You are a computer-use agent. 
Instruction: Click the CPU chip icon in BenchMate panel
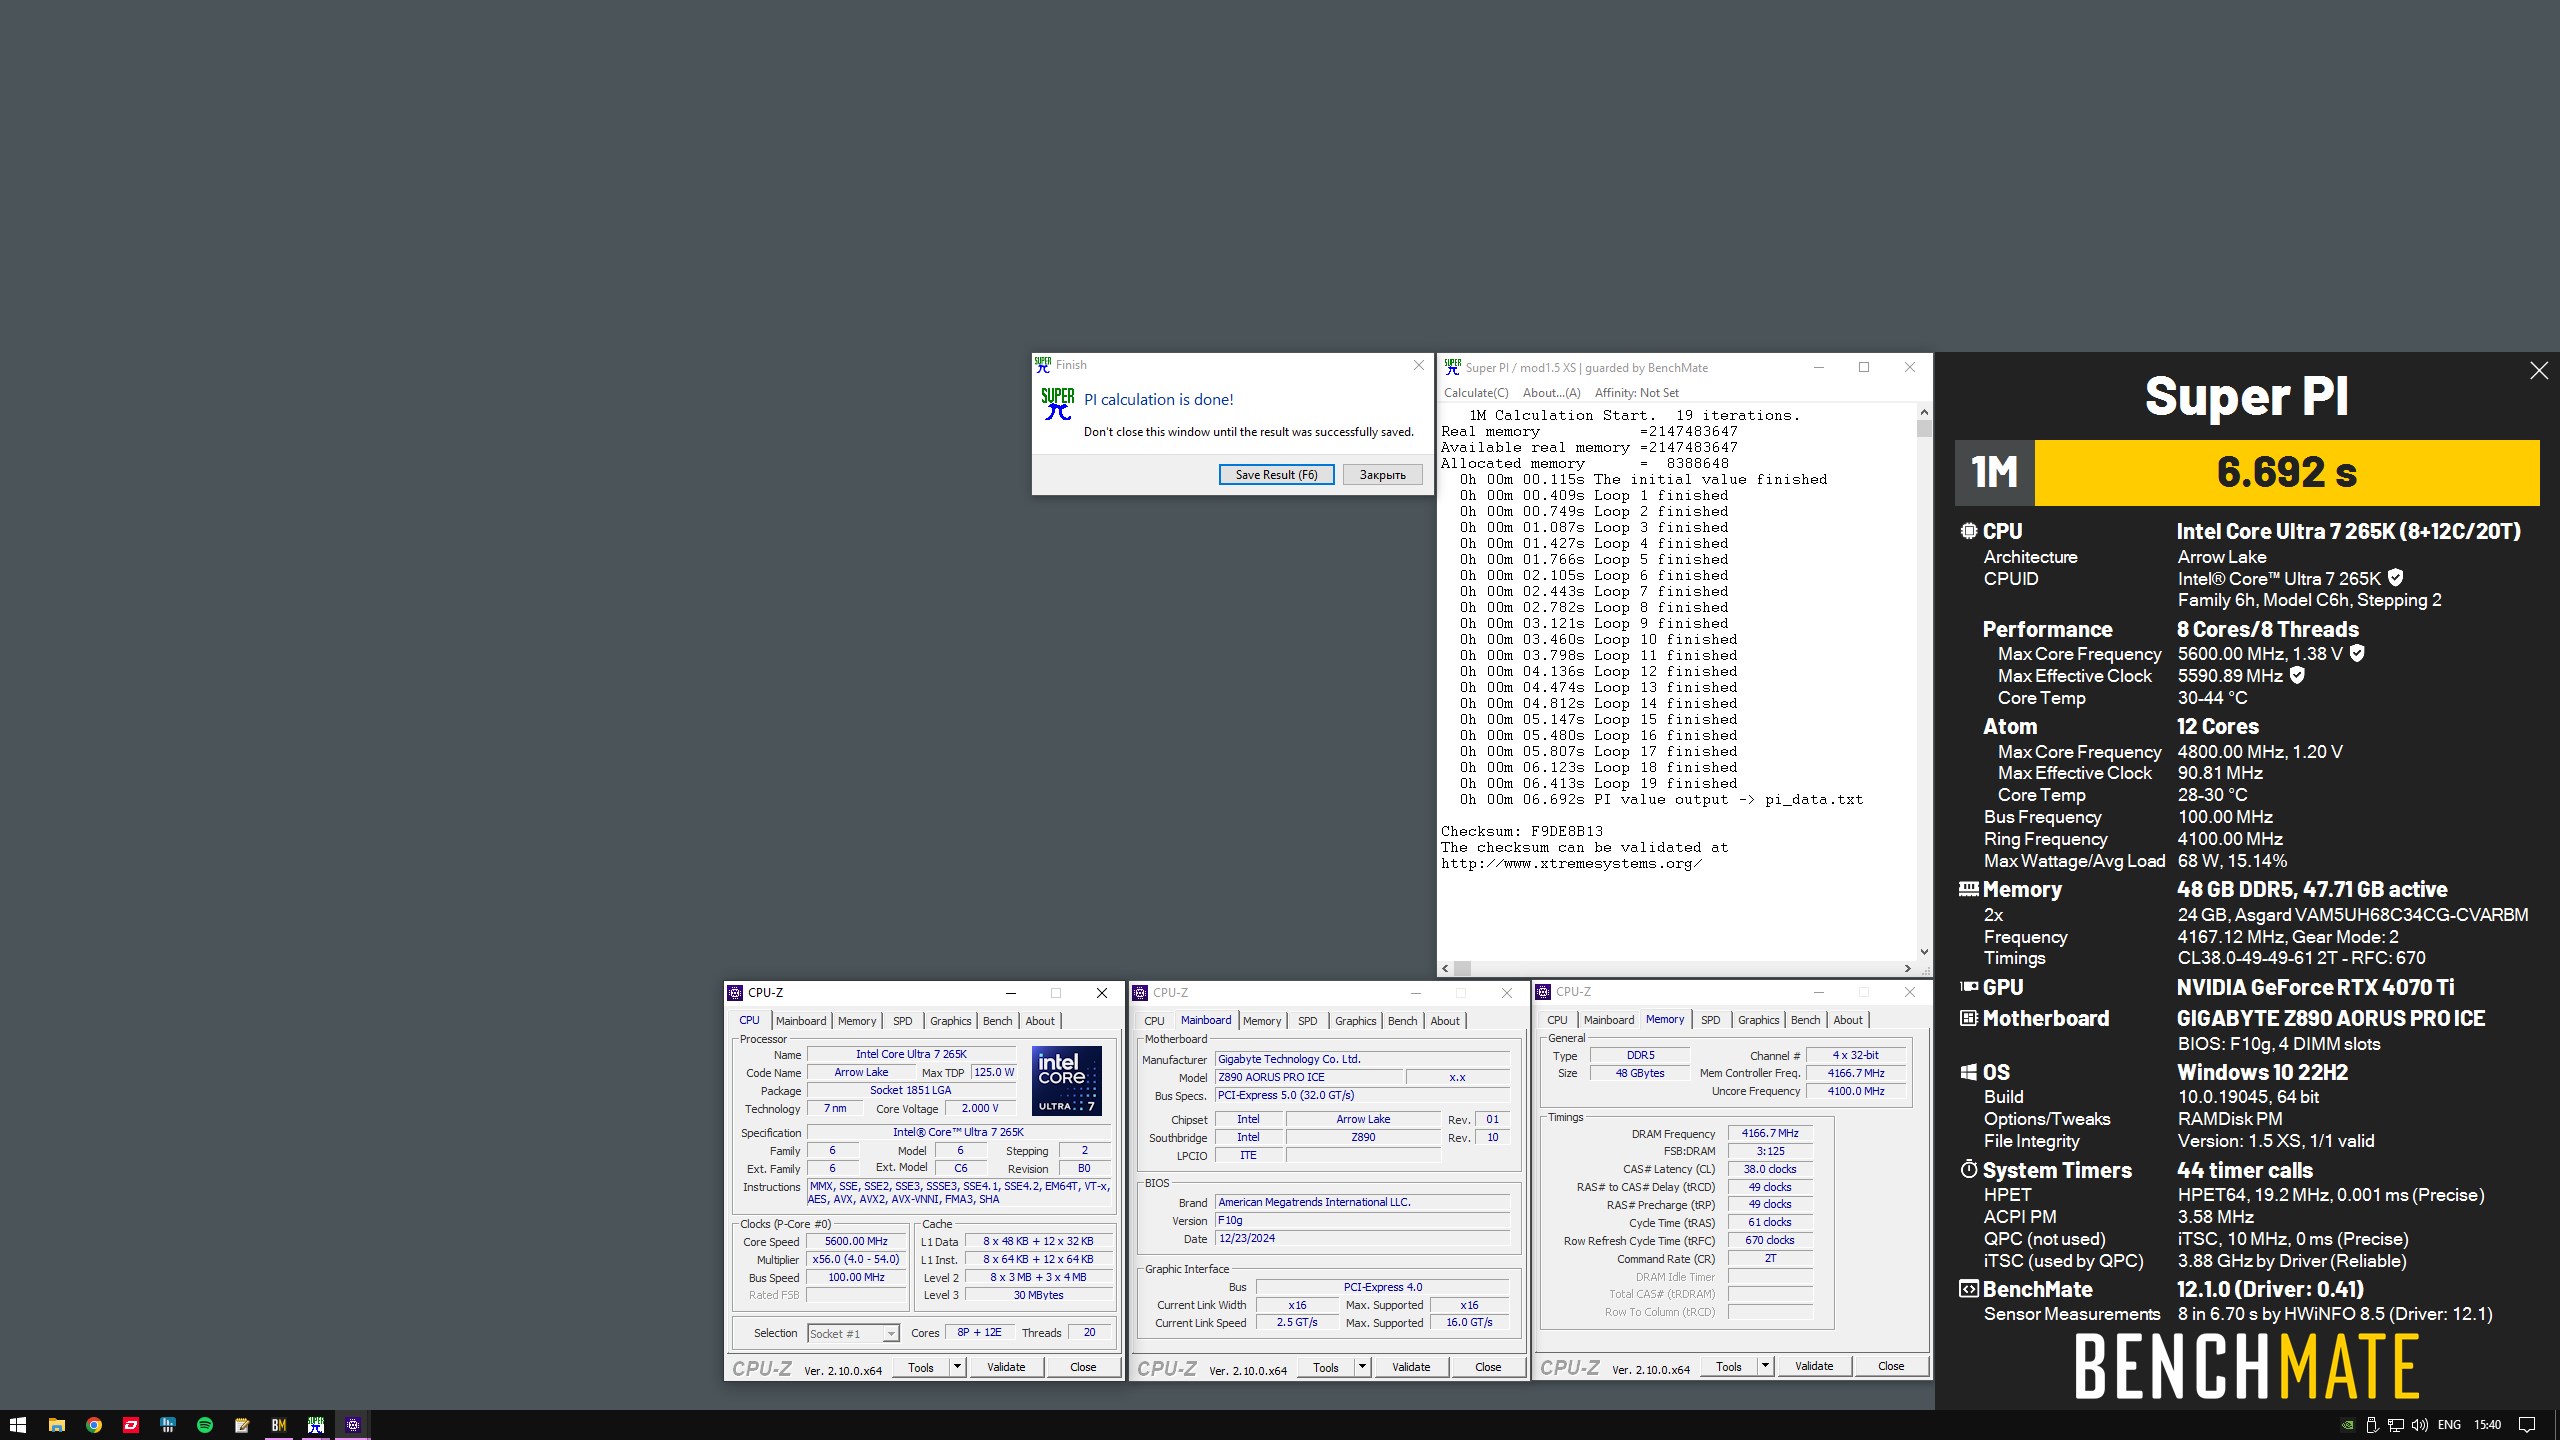click(x=1968, y=531)
